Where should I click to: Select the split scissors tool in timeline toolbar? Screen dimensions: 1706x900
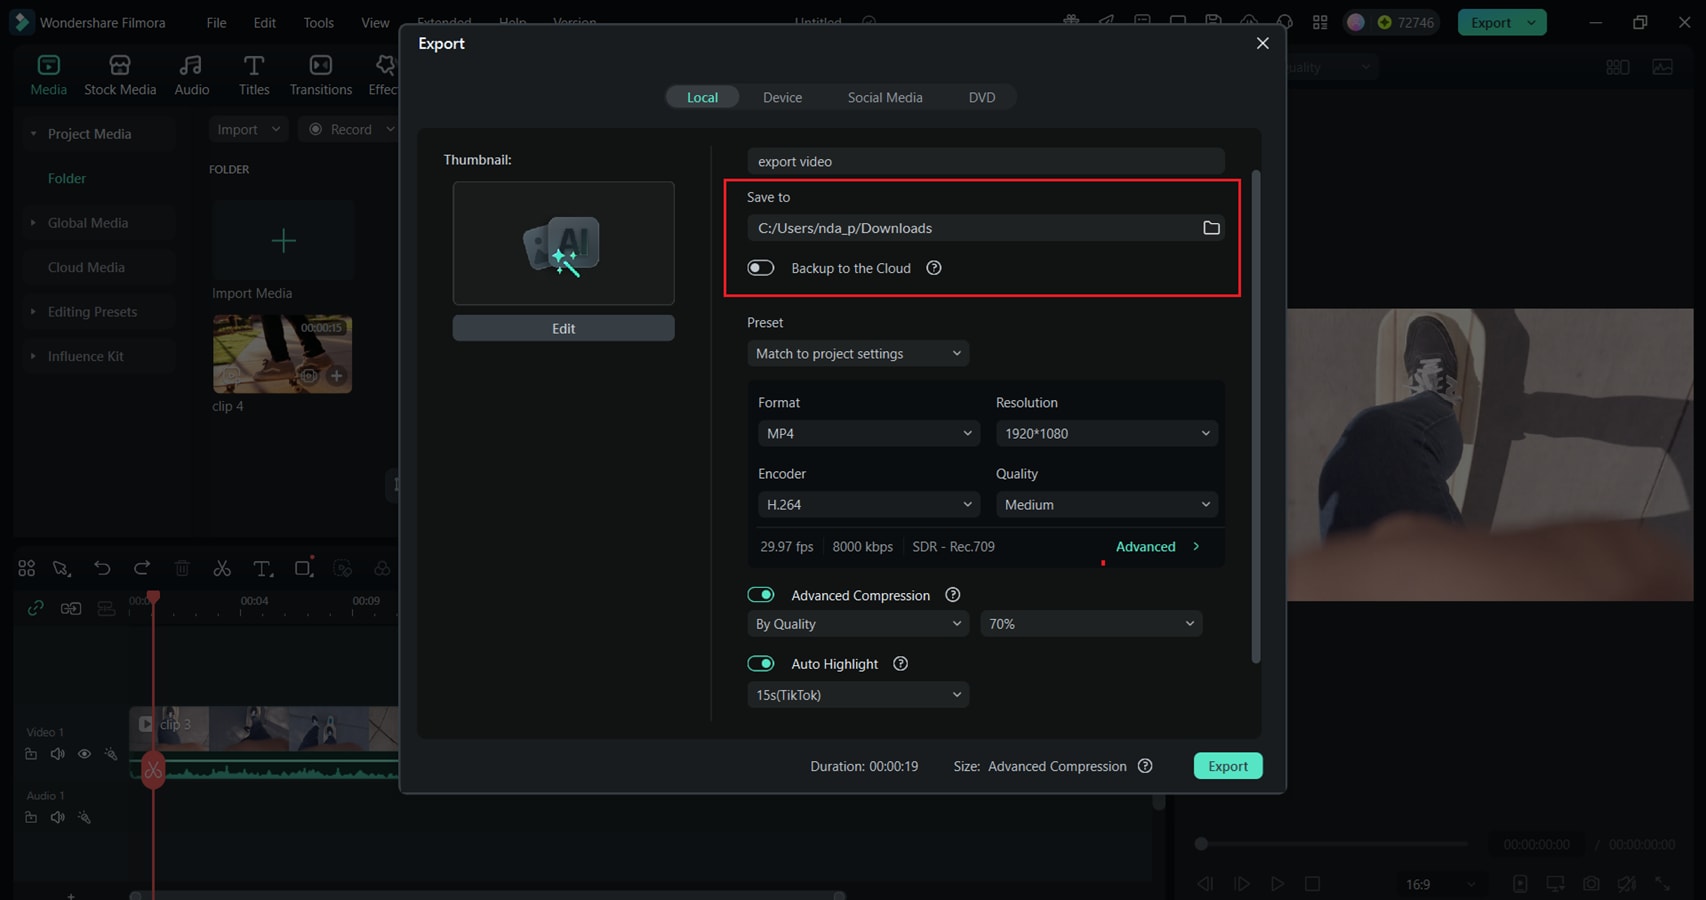pyautogui.click(x=222, y=568)
